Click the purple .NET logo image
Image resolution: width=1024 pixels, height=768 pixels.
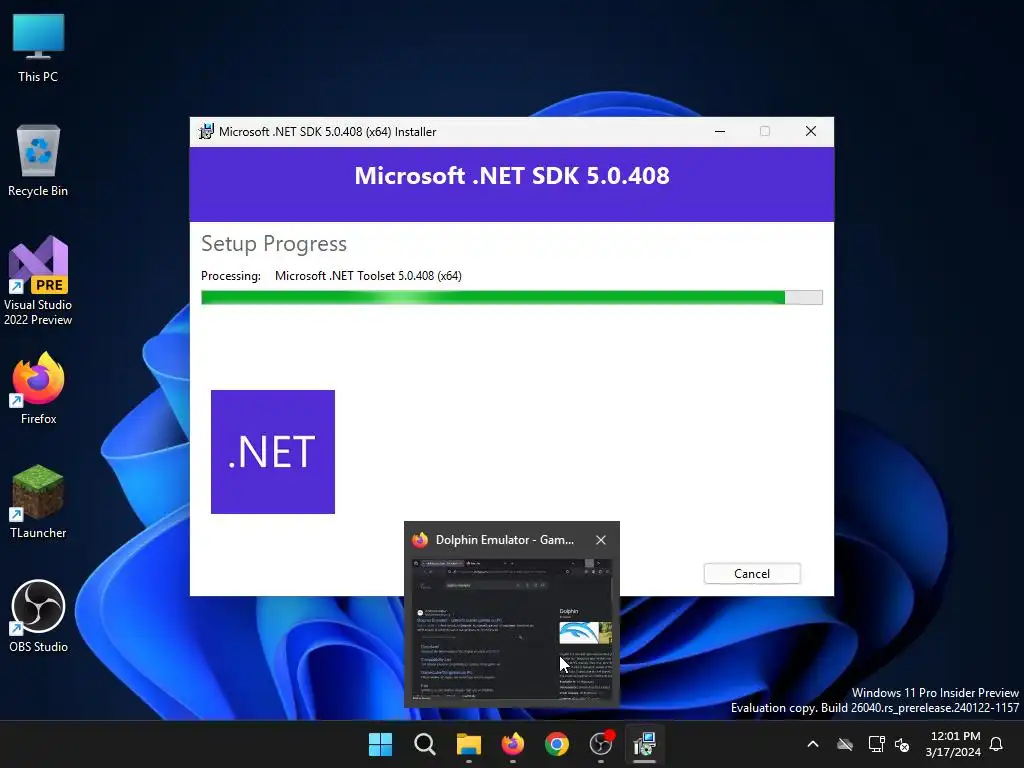273,452
